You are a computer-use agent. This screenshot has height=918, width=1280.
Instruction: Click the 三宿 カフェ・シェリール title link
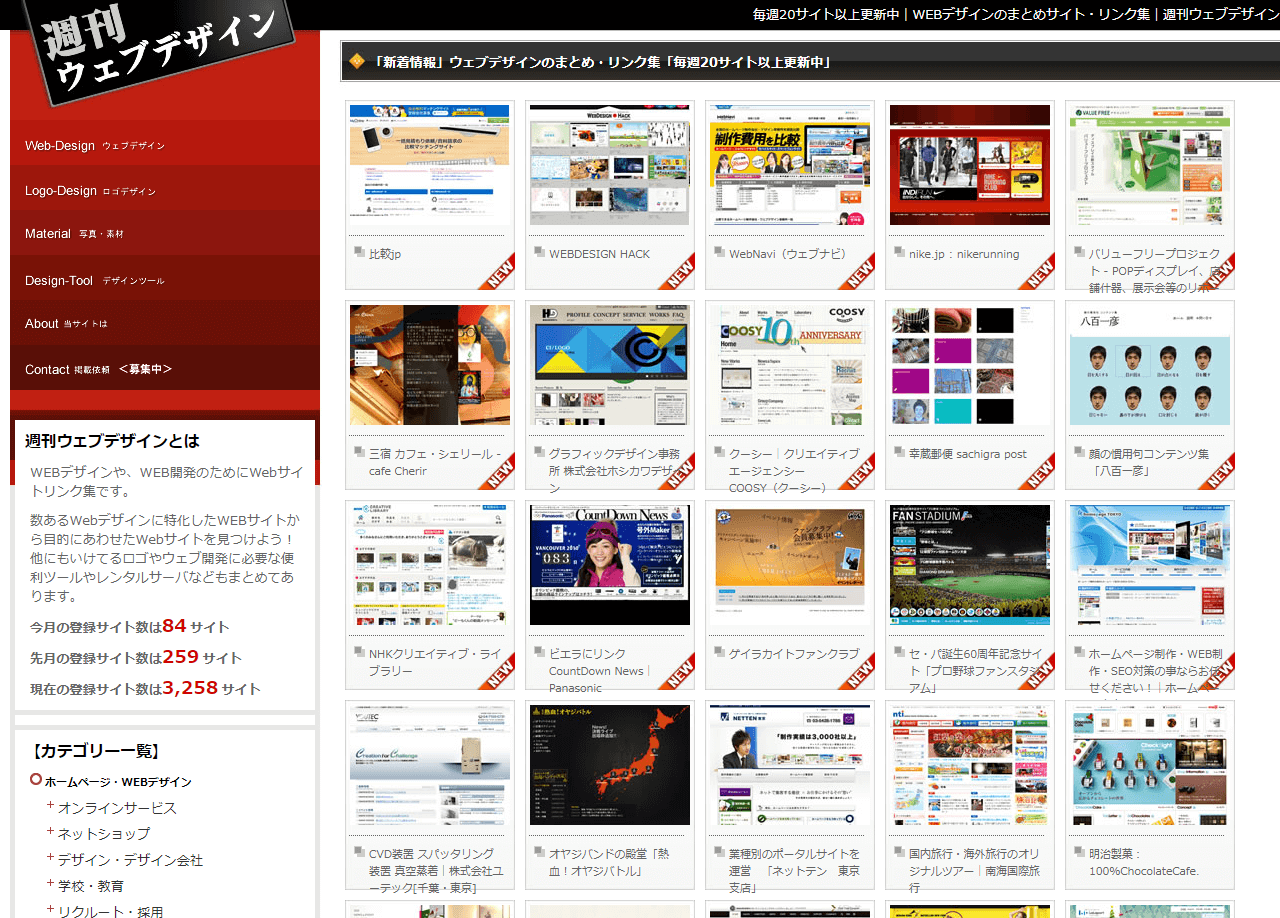click(x=435, y=462)
